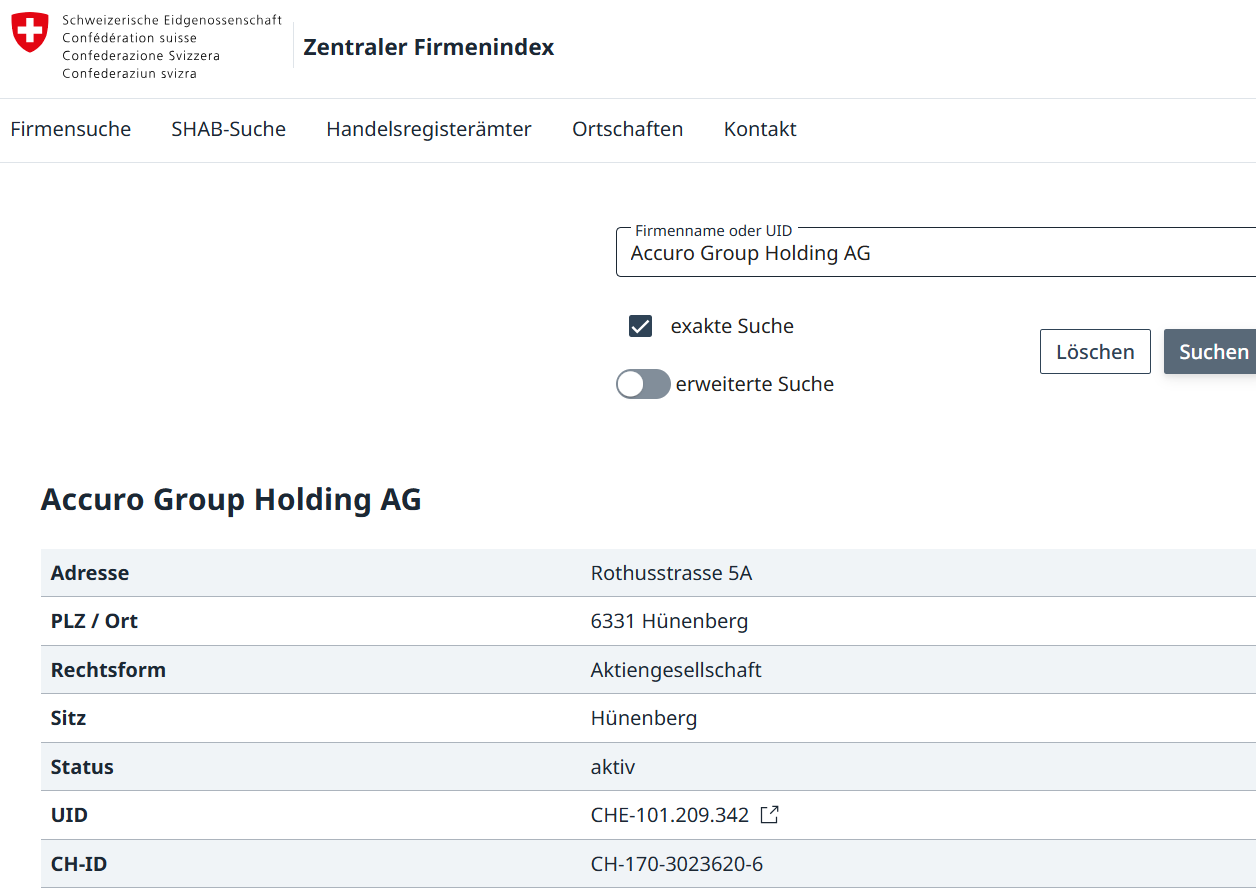Uncheck the exakte Suche checkbox
This screenshot has width=1256, height=888.
640,326
